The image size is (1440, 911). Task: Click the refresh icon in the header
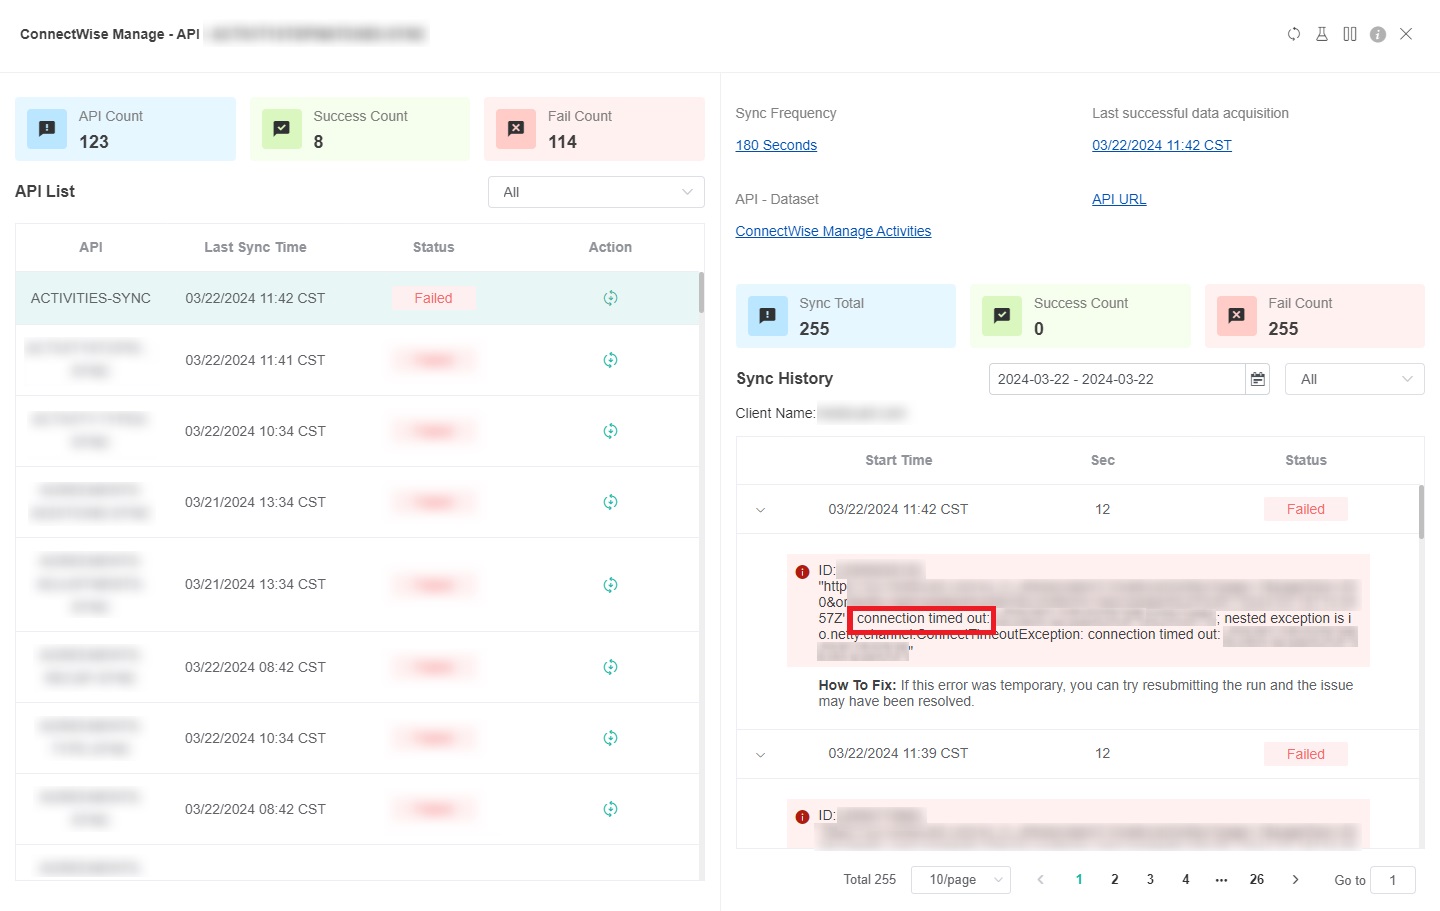coord(1294,34)
